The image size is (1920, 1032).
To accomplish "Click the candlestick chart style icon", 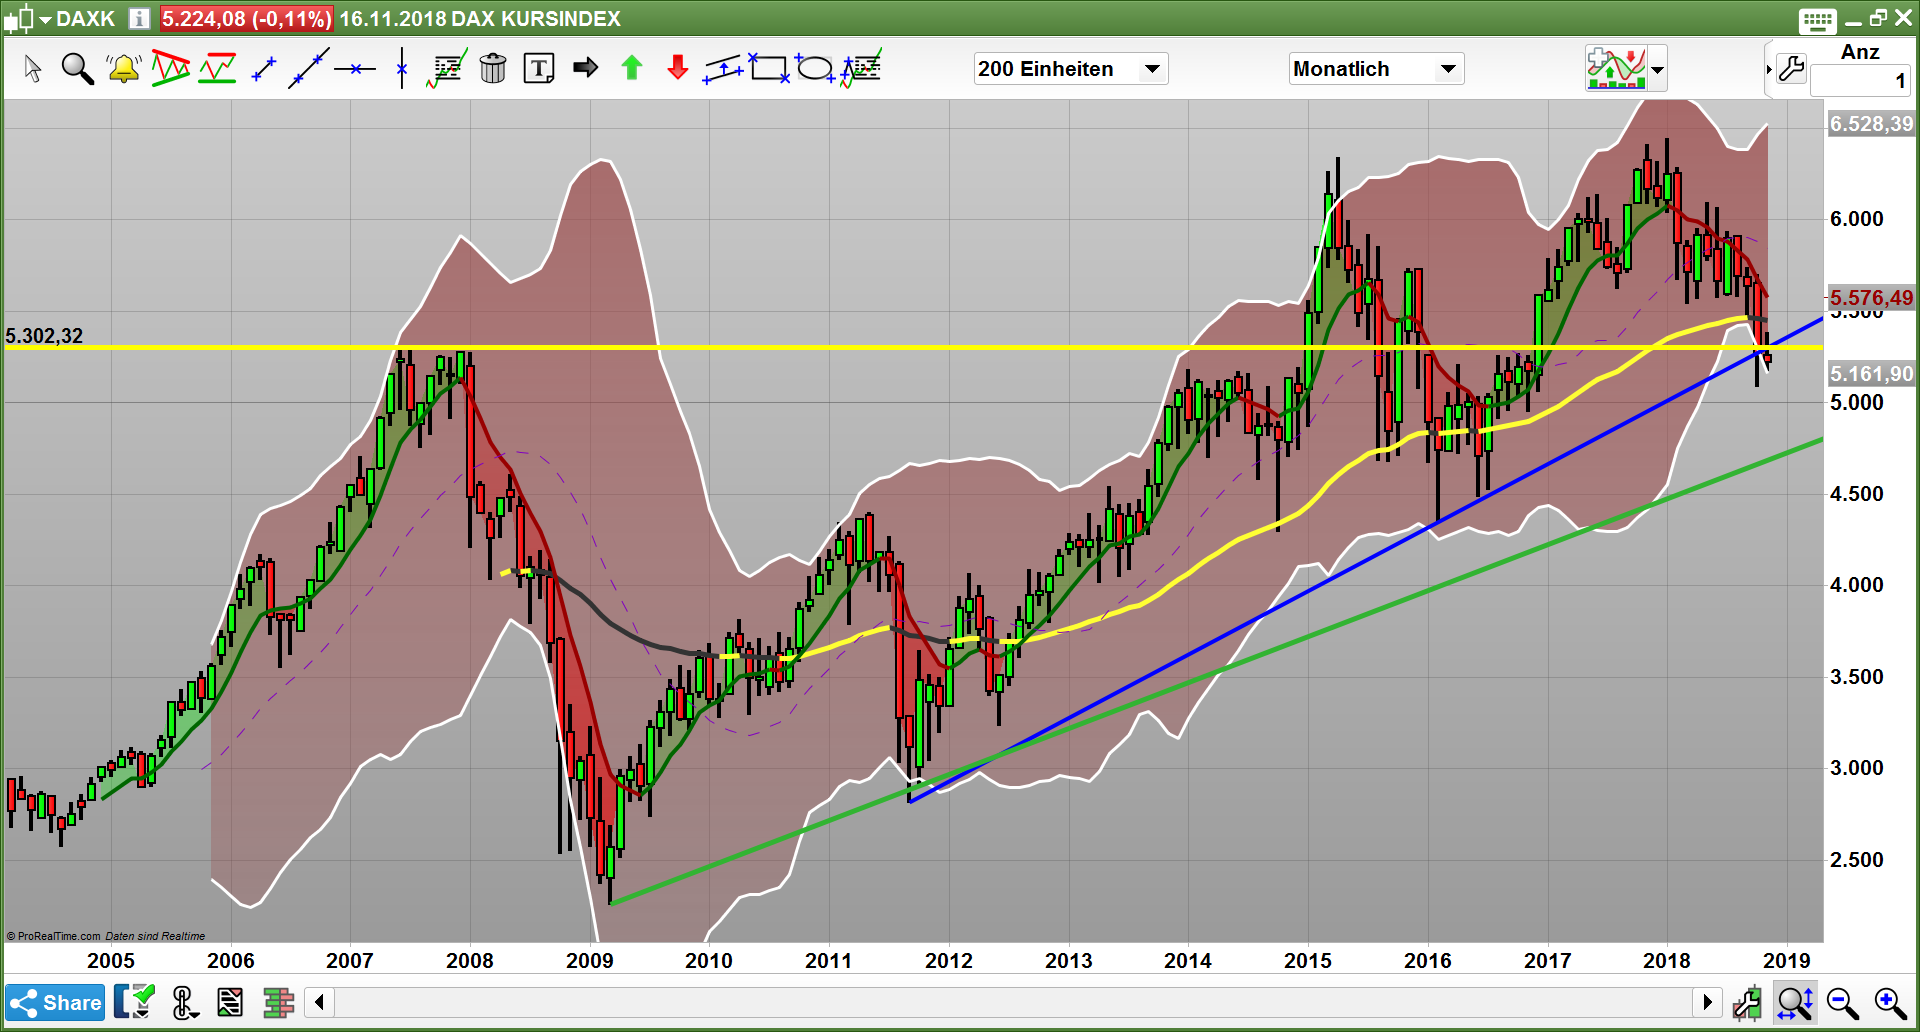I will pyautogui.click(x=20, y=19).
